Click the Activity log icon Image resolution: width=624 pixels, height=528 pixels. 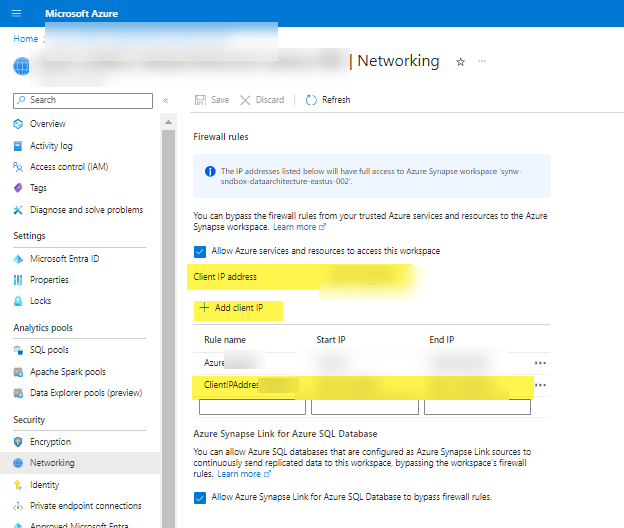(18, 146)
